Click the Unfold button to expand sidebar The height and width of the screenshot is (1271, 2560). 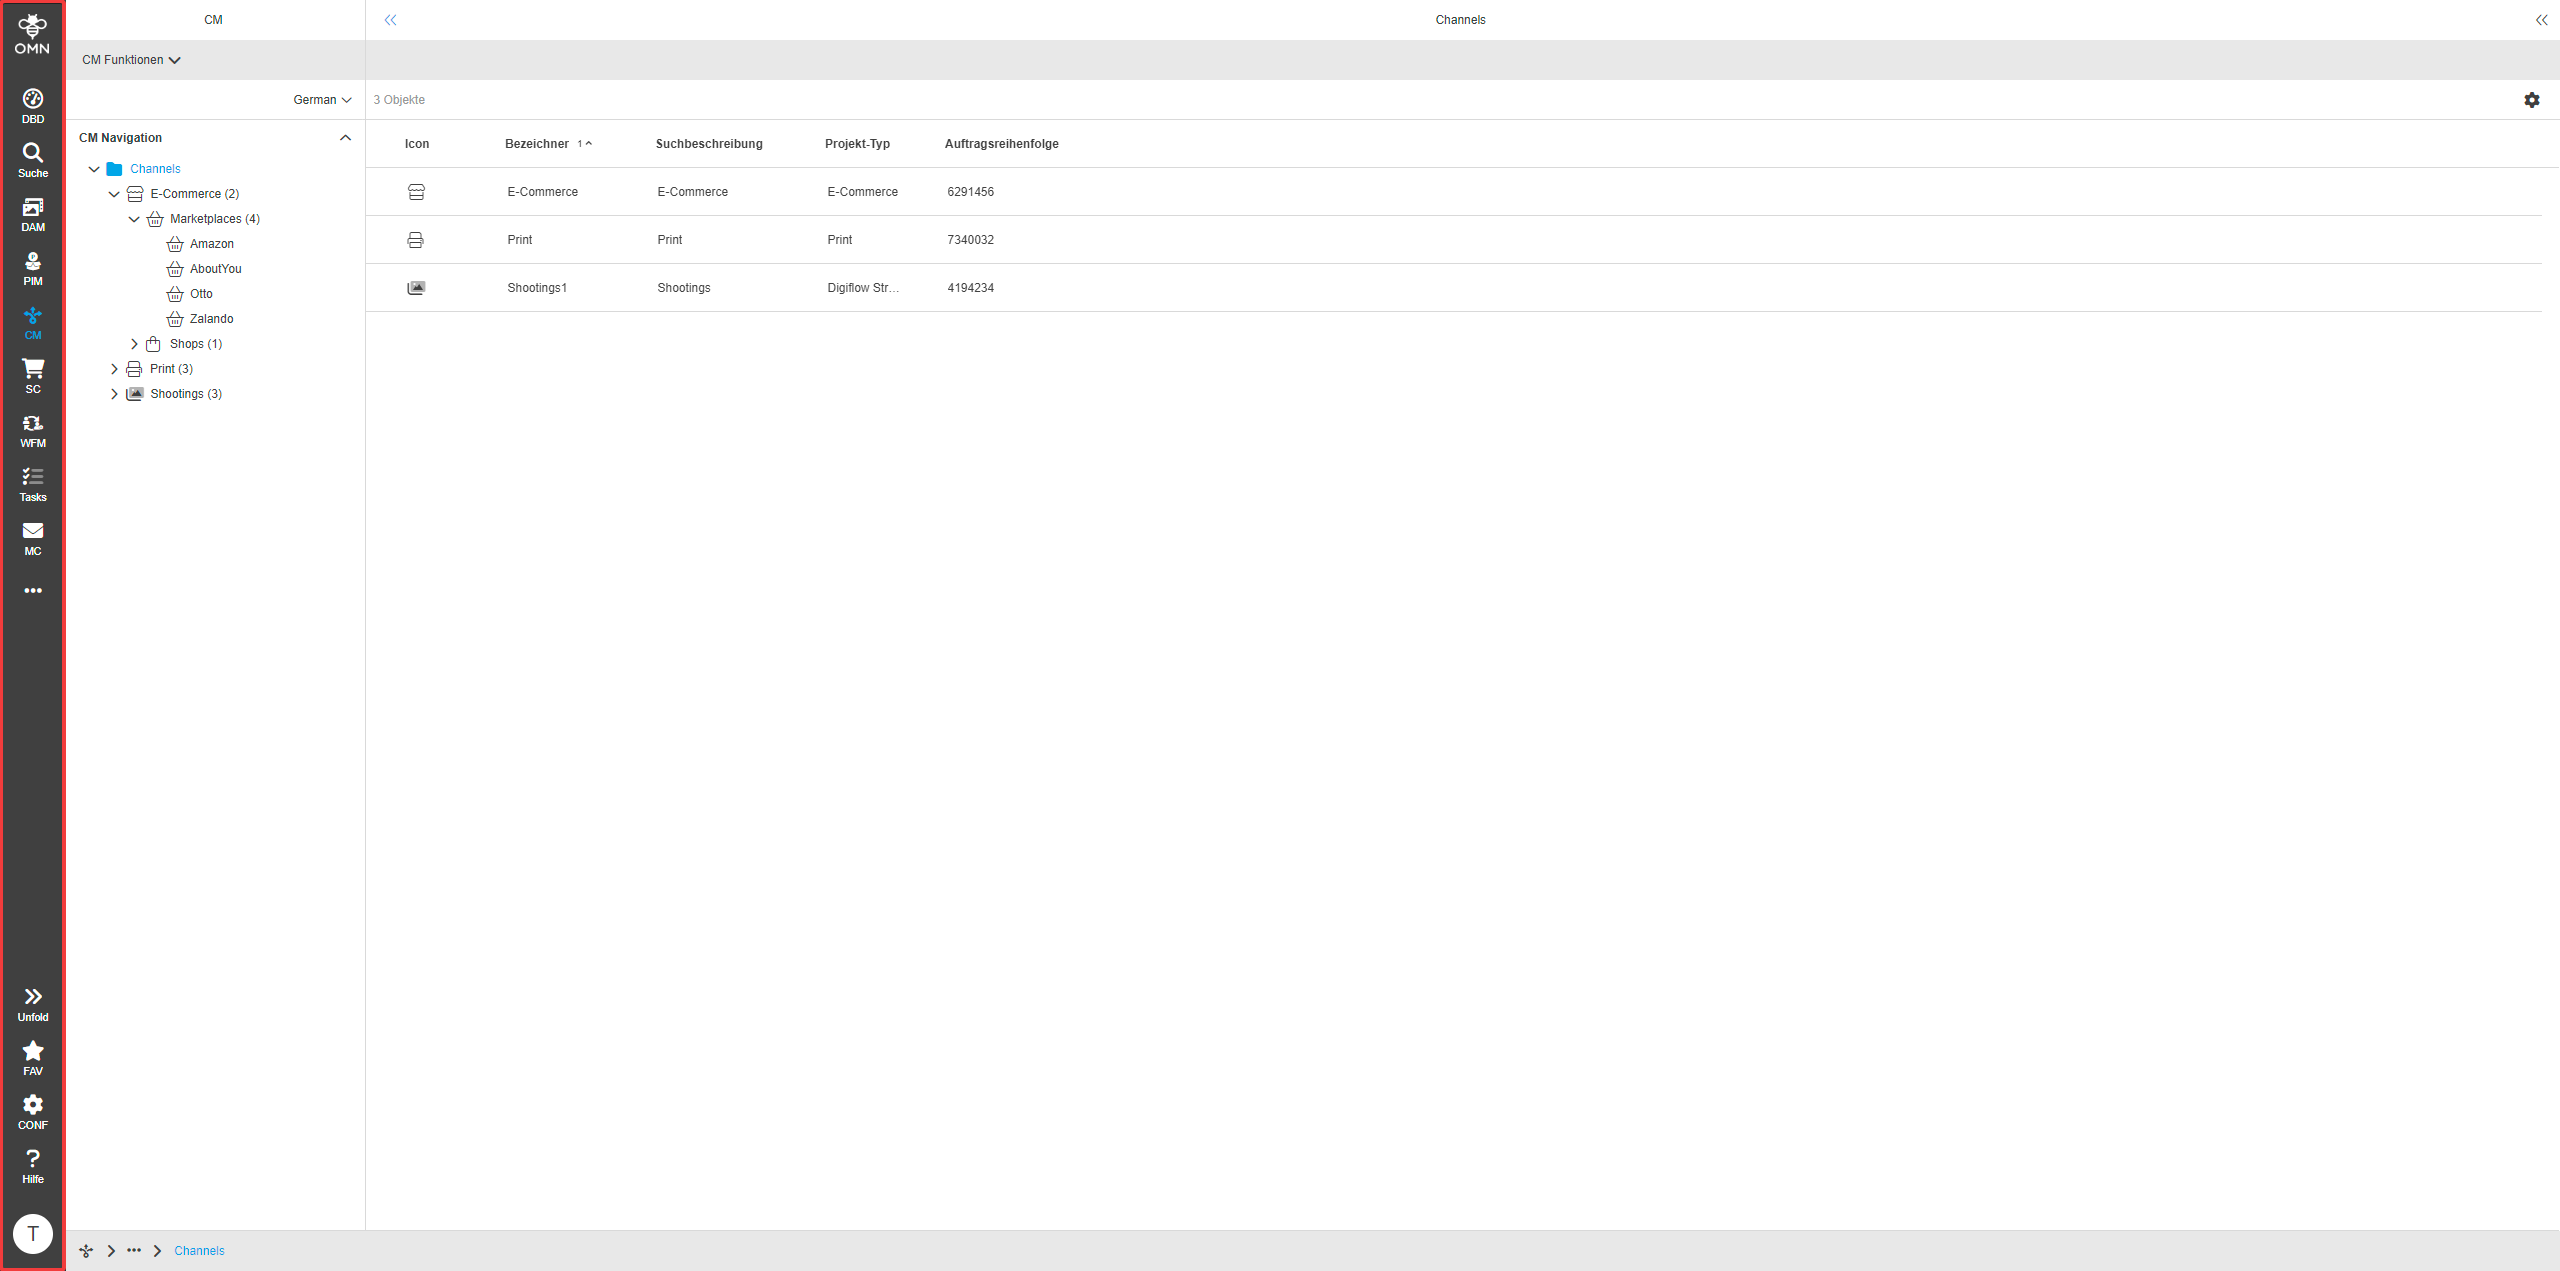click(x=32, y=998)
